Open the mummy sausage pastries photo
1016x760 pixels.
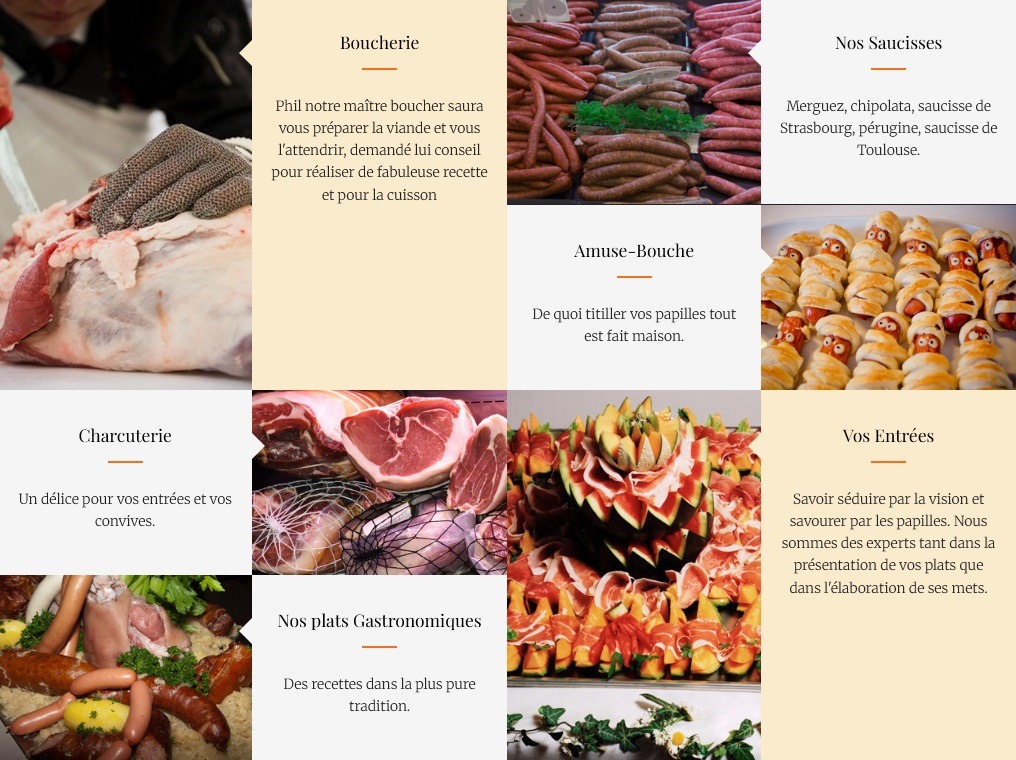pyautogui.click(x=888, y=297)
